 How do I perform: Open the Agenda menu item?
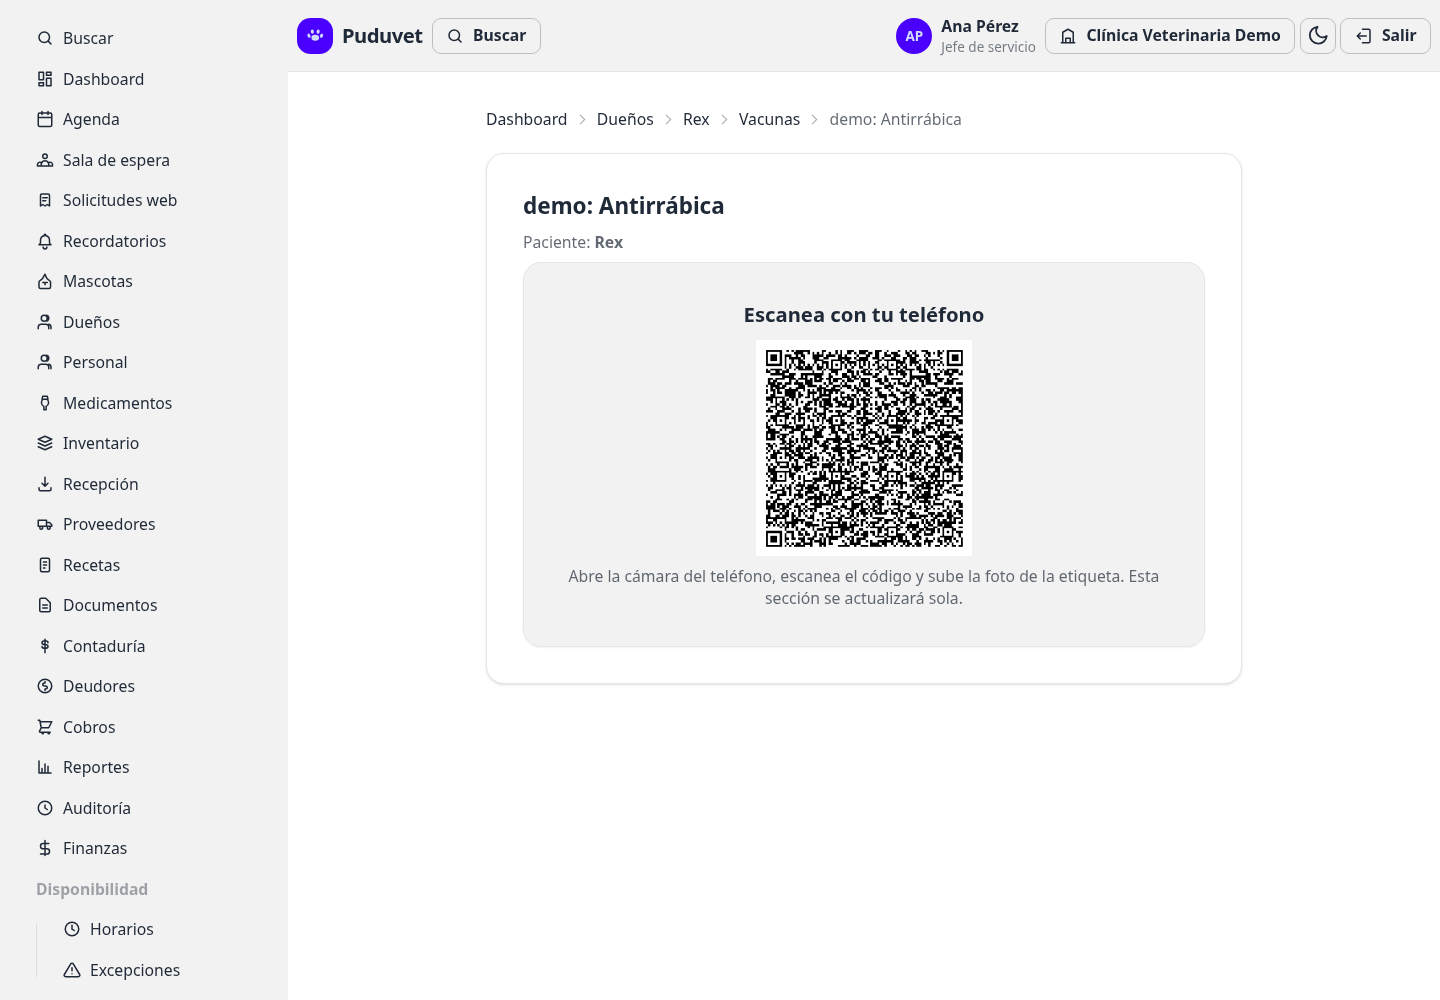pos(144,119)
